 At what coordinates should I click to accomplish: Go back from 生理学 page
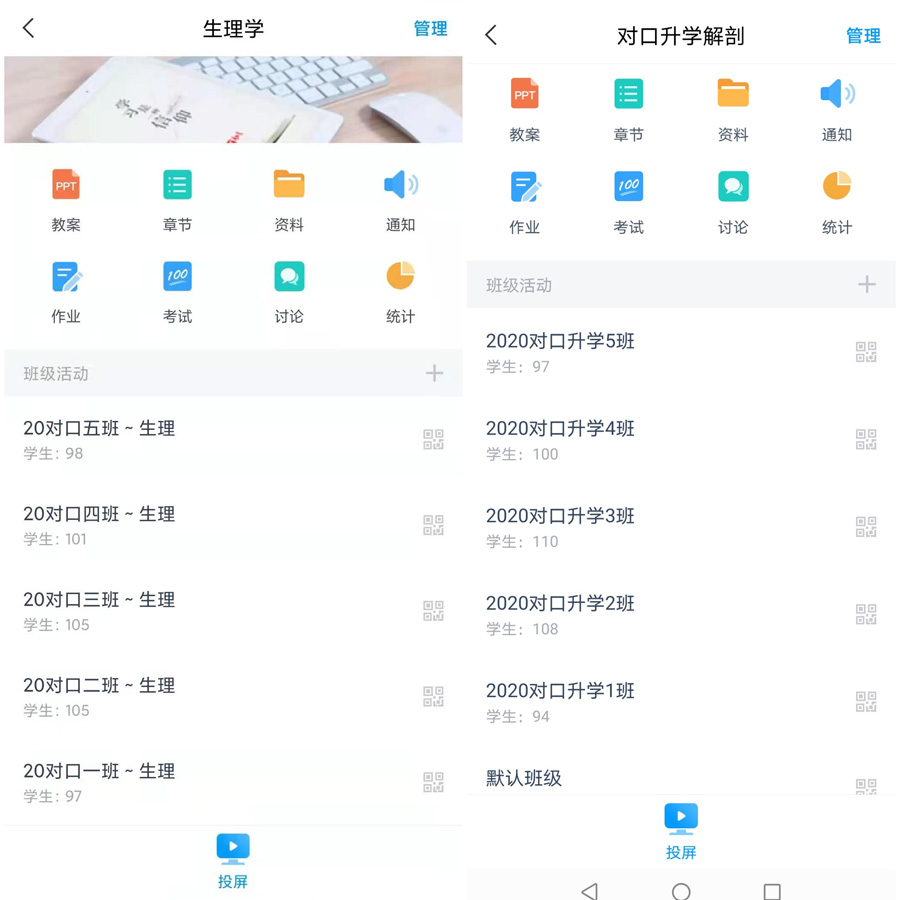point(29,29)
